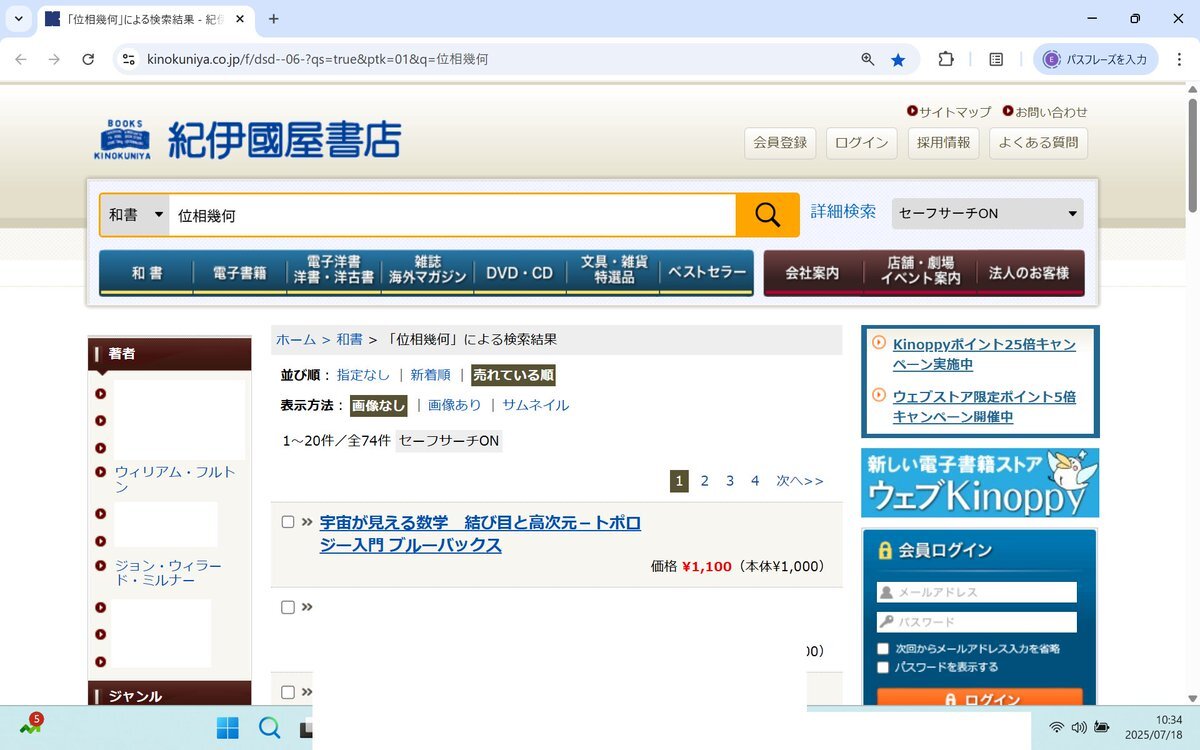
Task: Open the セーフサーチON dropdown
Action: pos(987,213)
